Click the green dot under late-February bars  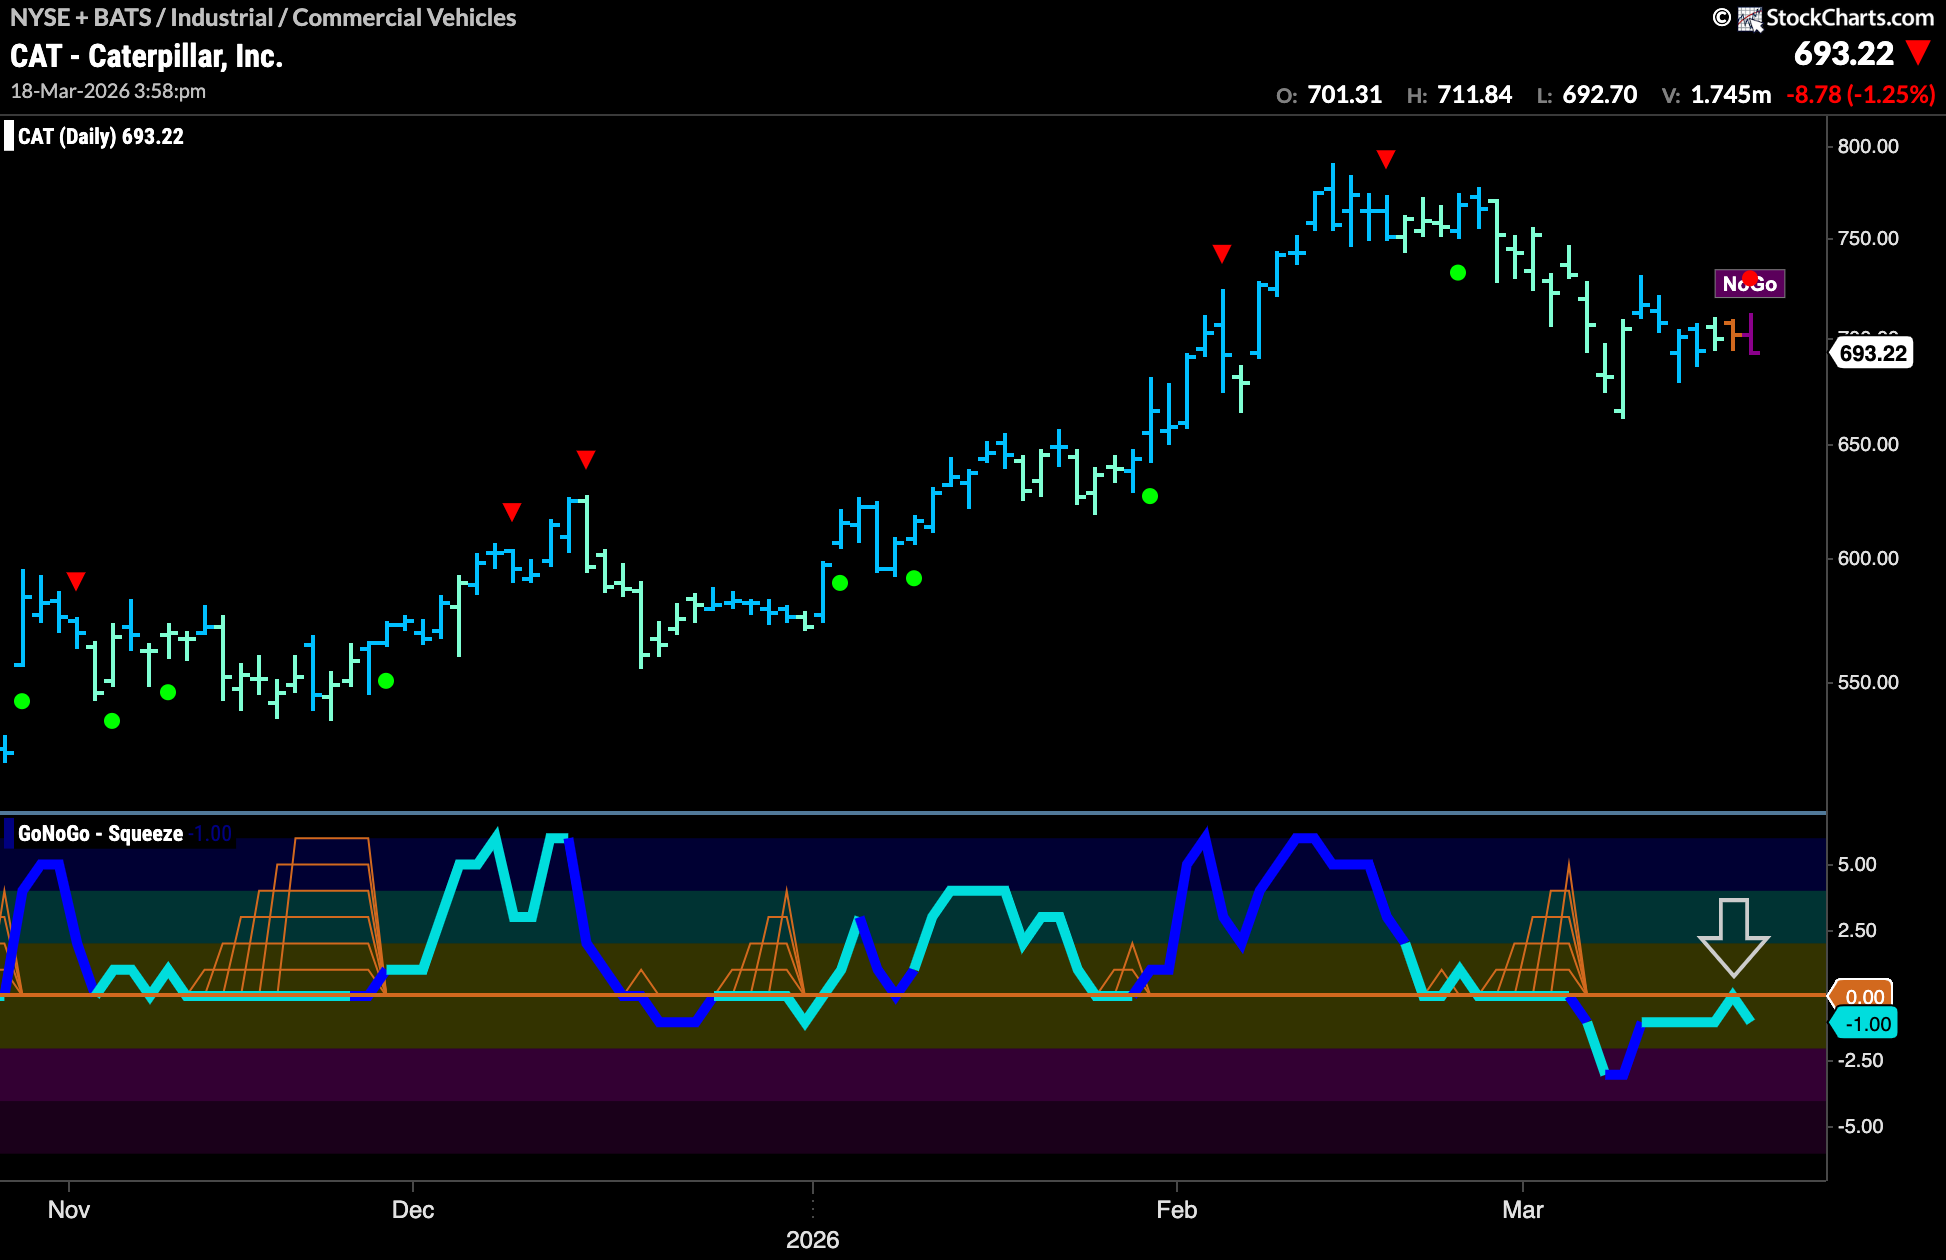(1458, 273)
